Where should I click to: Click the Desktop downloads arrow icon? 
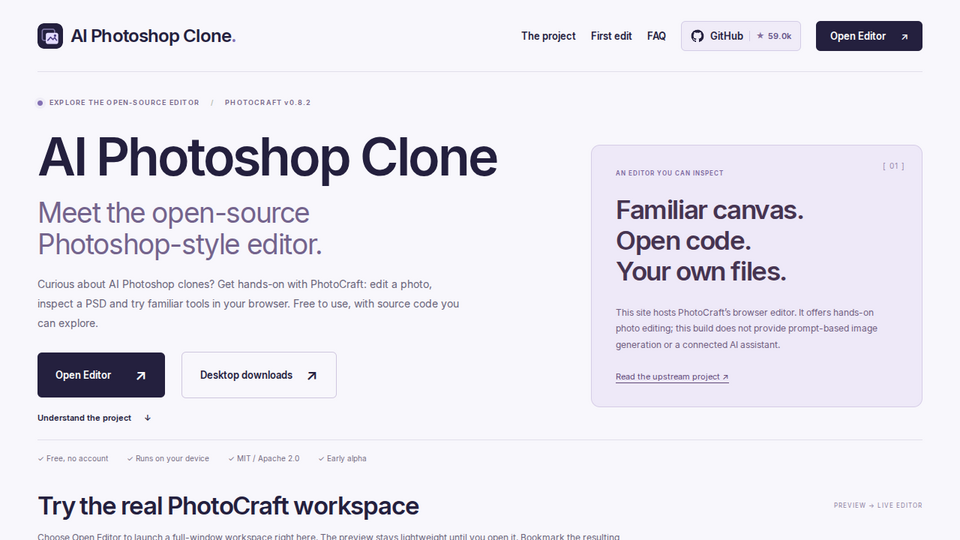tap(312, 375)
